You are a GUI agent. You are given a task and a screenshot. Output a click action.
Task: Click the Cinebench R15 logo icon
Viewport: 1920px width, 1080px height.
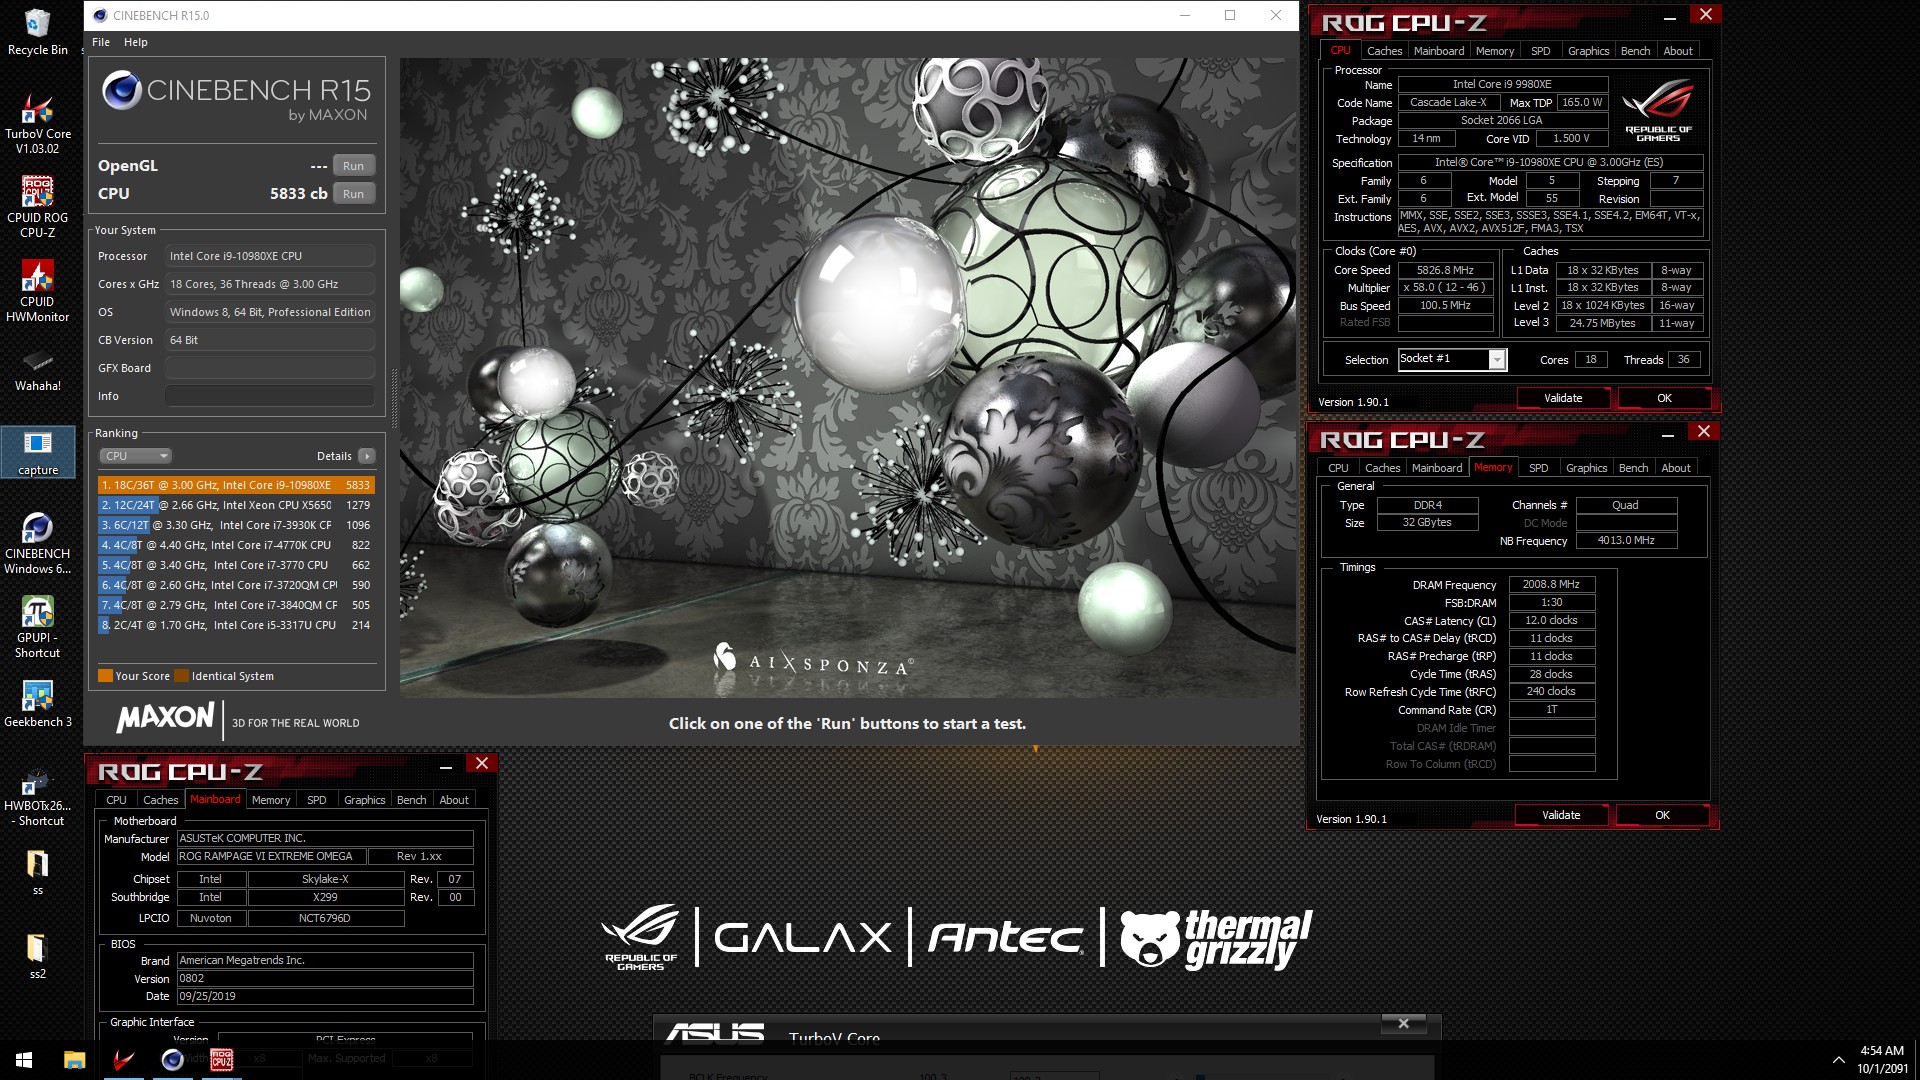[x=122, y=91]
